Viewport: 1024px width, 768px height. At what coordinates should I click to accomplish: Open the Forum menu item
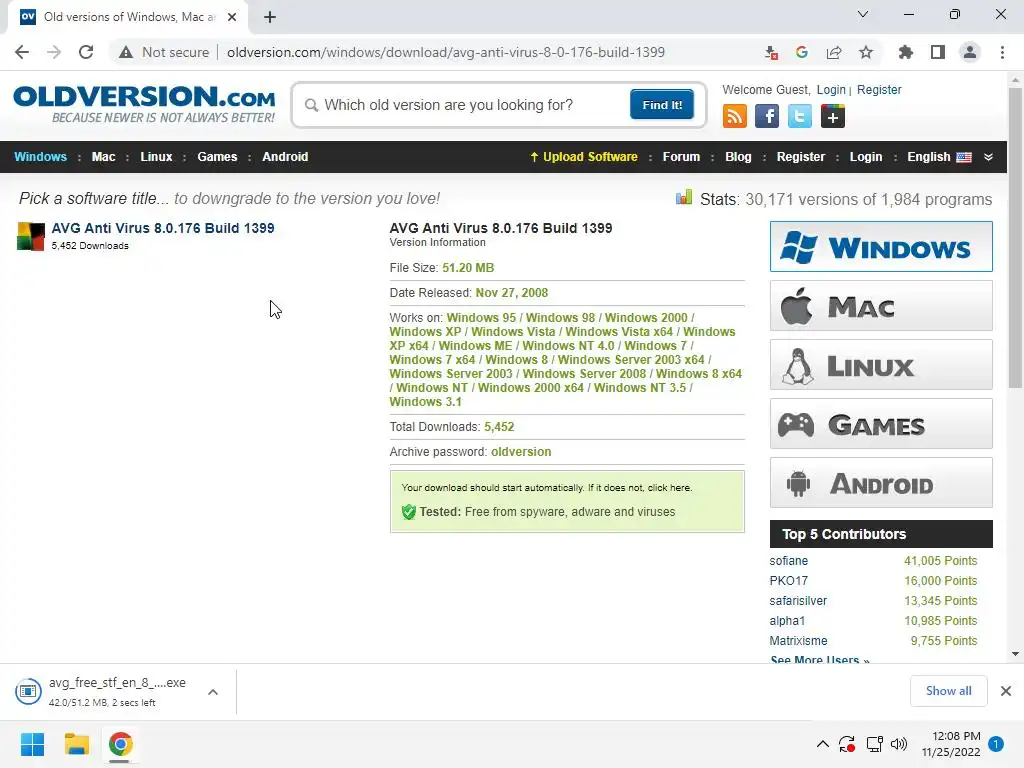click(681, 157)
